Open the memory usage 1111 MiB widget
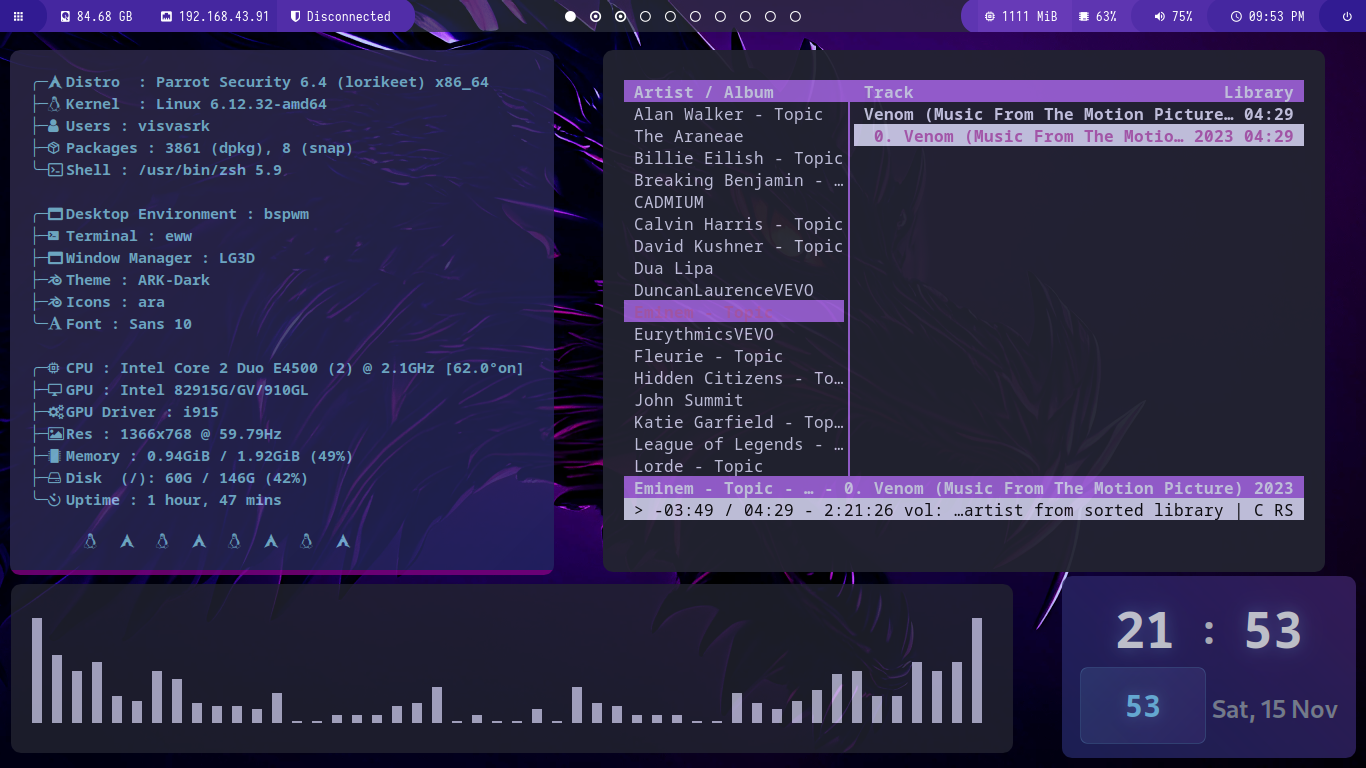The image size is (1366, 768). point(1020,16)
